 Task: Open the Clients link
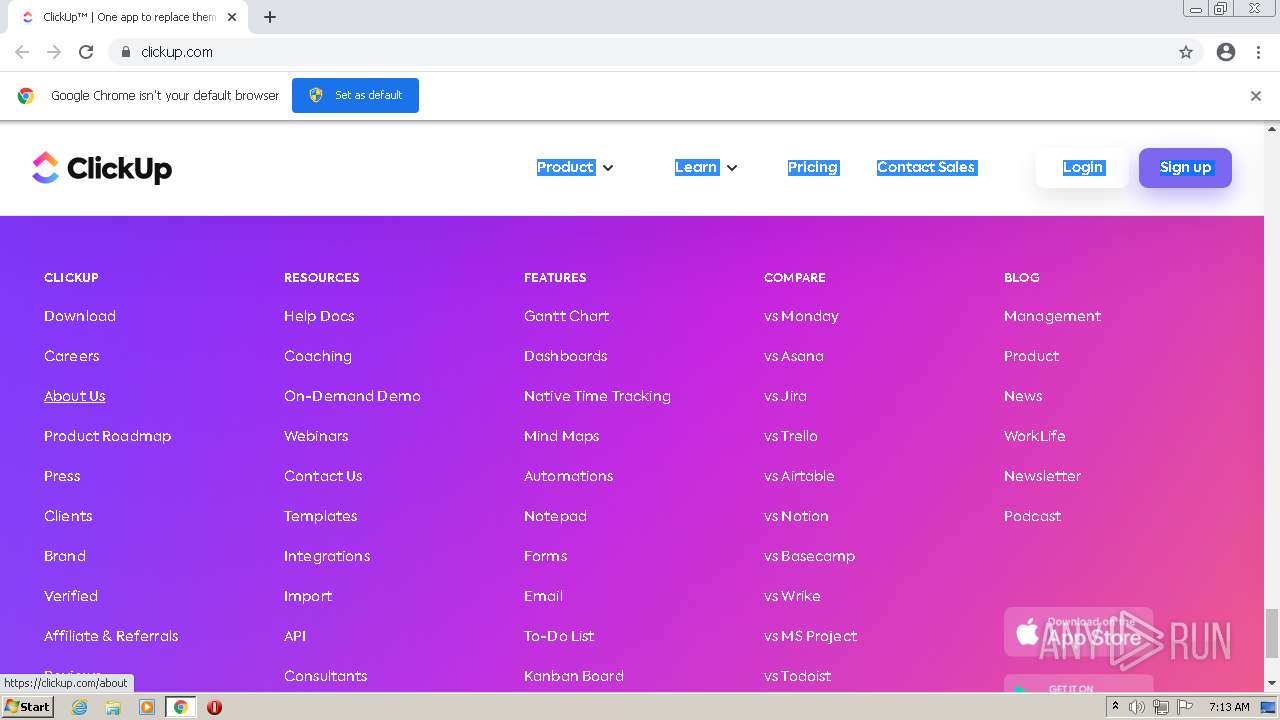coord(68,516)
